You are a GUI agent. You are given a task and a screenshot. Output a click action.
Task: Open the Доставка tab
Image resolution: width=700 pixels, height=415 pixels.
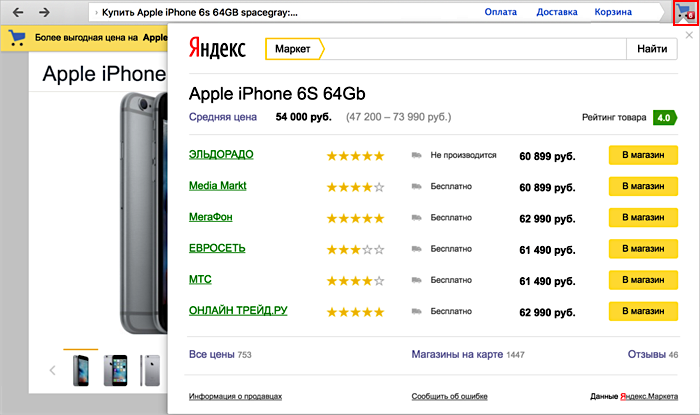(x=557, y=12)
